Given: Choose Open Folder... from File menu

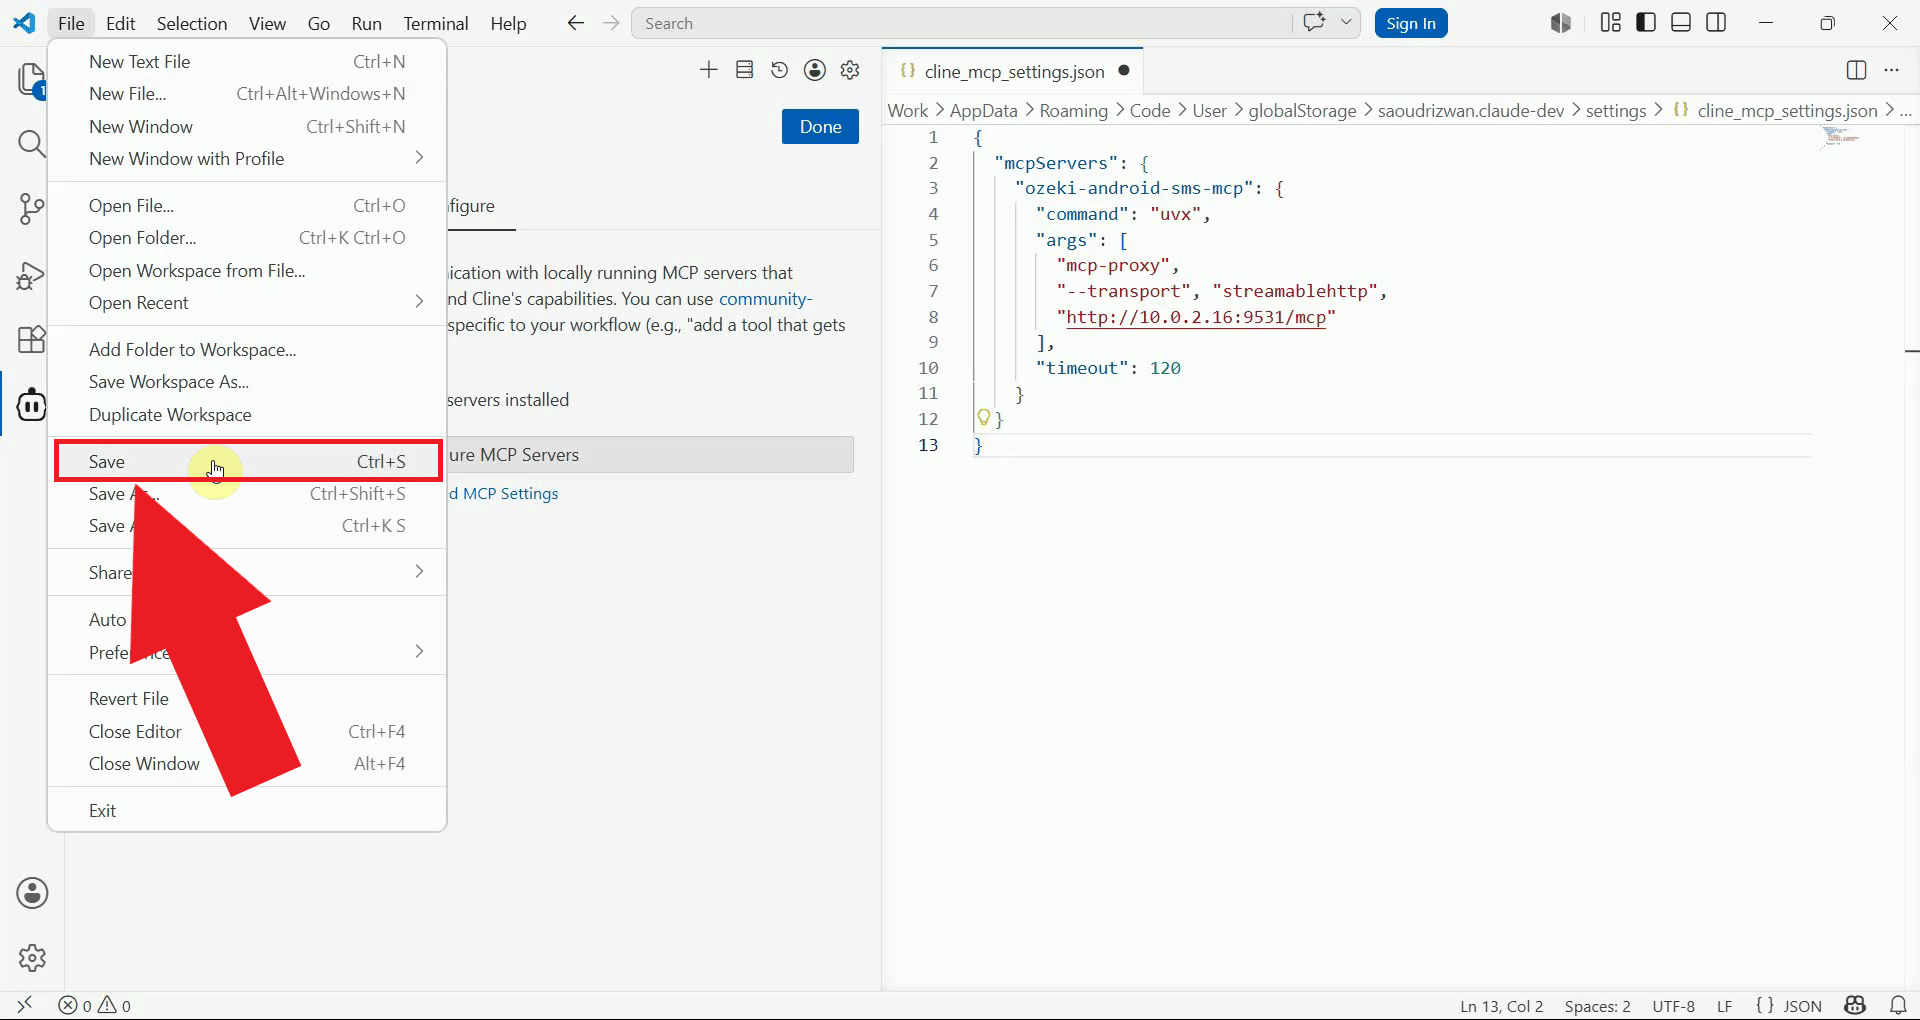Looking at the screenshot, I should tap(247, 237).
